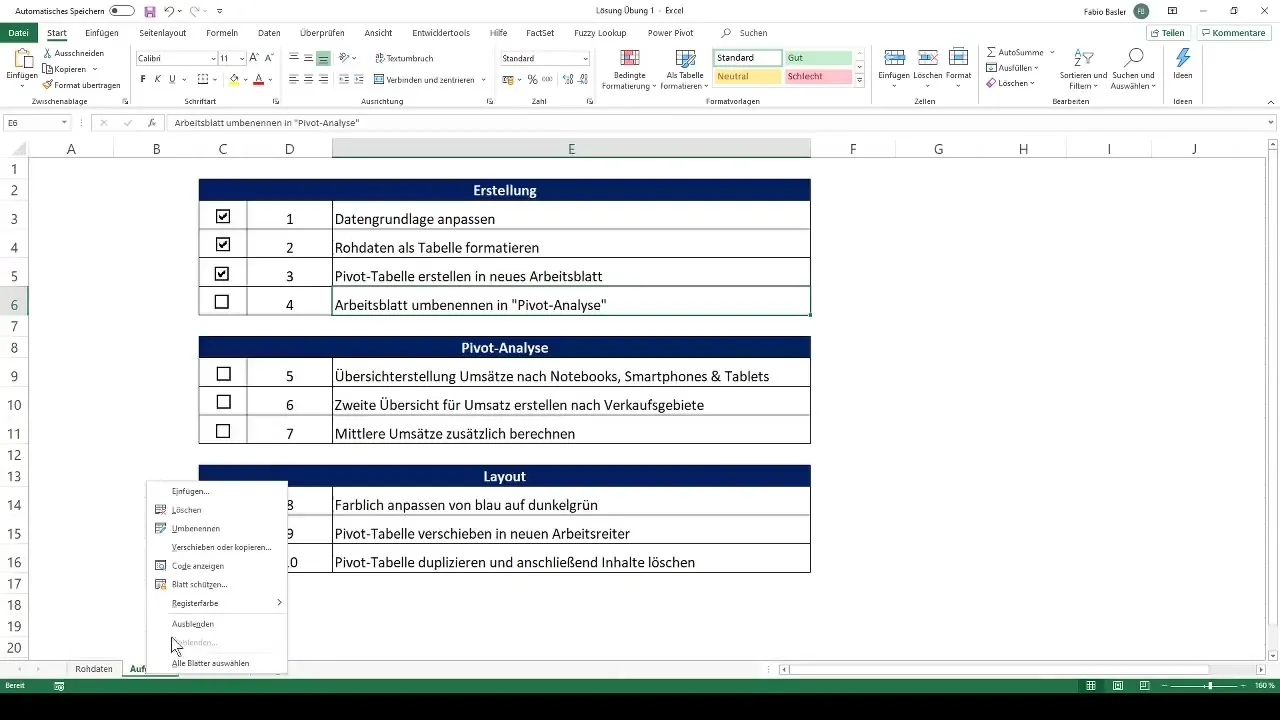Choose Verschieben oder kopieren in context menu
This screenshot has height=720, width=1280.
pyautogui.click(x=221, y=547)
